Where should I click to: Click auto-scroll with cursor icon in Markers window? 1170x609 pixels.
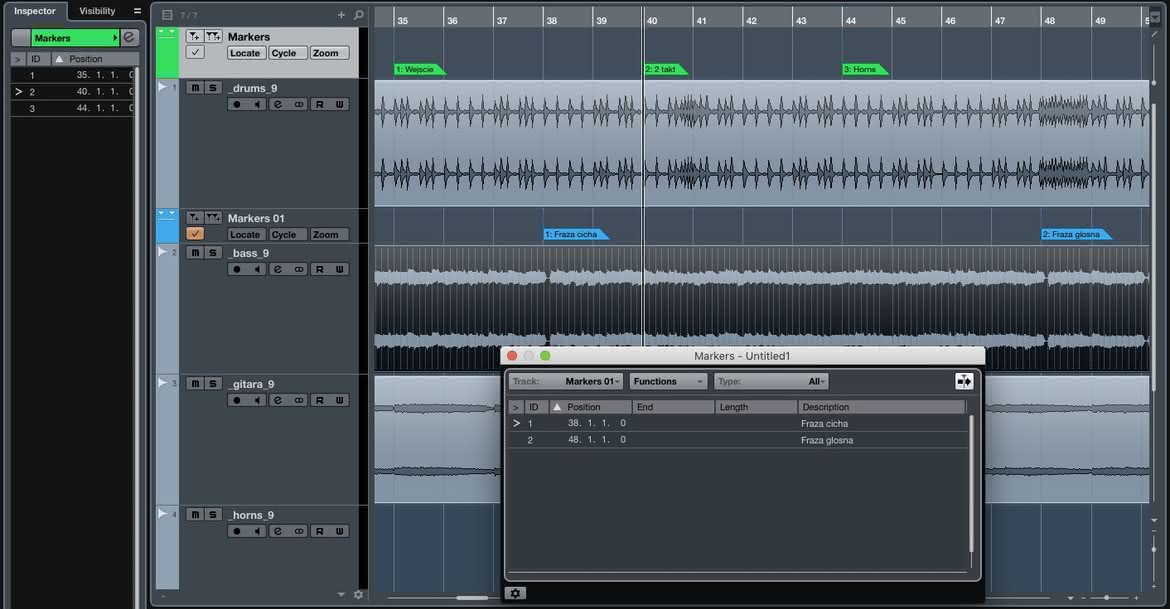(x=964, y=381)
